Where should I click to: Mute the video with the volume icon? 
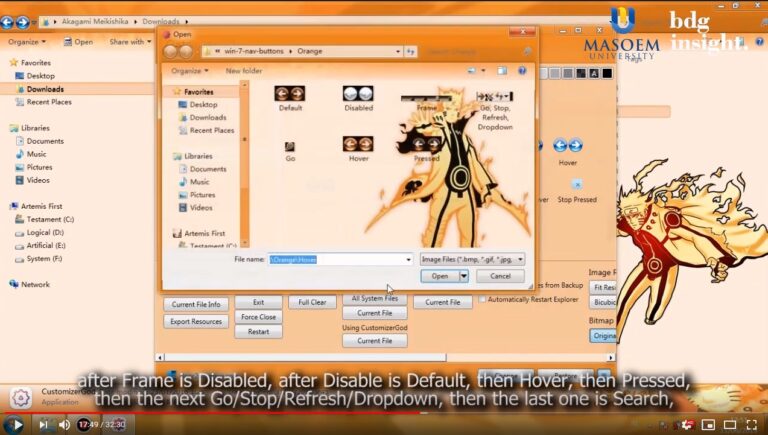(64, 424)
